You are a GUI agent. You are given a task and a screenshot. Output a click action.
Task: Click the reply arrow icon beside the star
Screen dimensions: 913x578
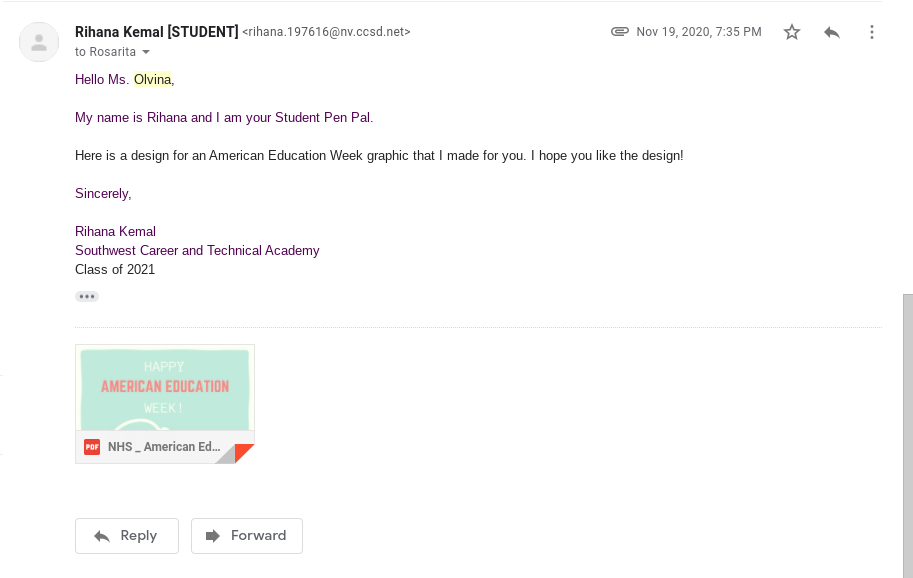(832, 32)
